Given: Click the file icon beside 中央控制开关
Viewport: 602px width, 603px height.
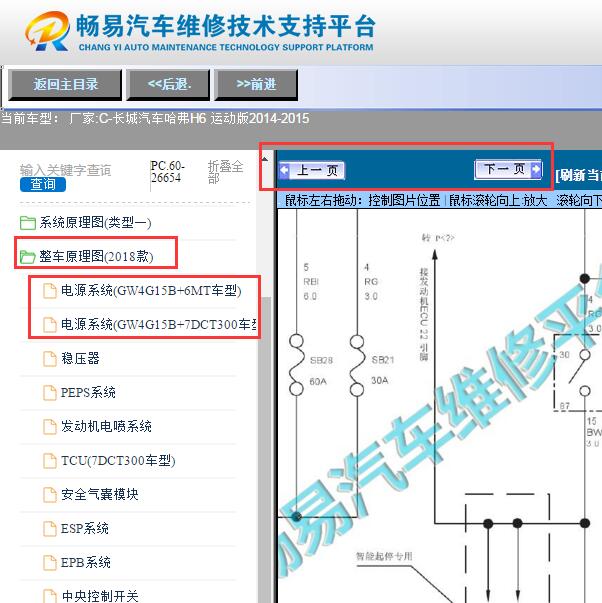Looking at the screenshot, I should pos(50,596).
